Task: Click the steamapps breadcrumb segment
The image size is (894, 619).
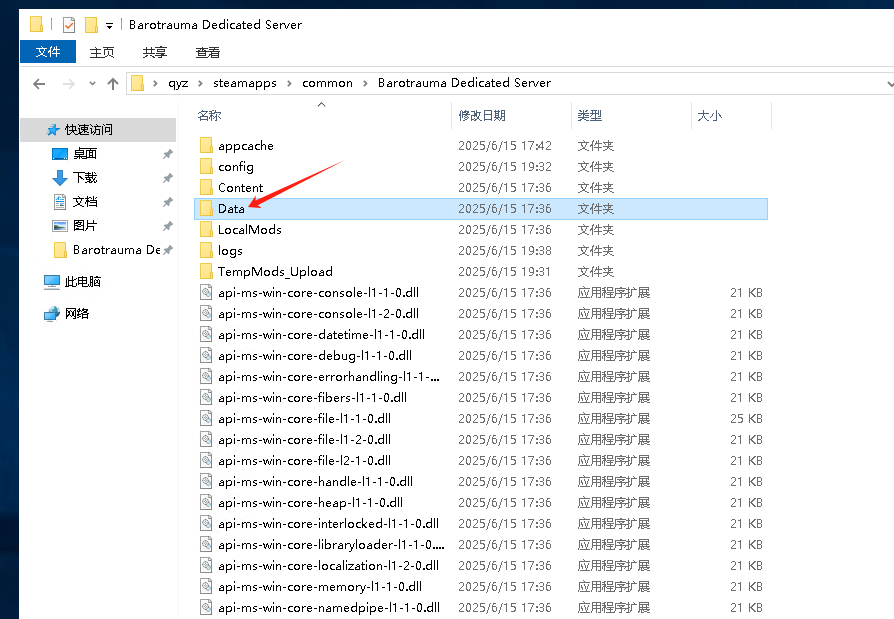Action: click(245, 83)
